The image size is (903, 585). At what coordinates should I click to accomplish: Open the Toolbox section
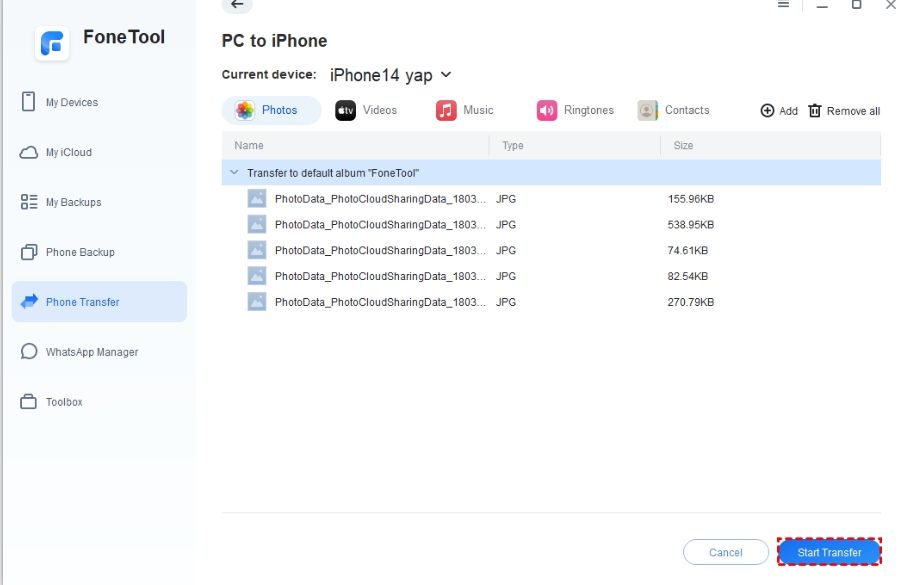(63, 402)
